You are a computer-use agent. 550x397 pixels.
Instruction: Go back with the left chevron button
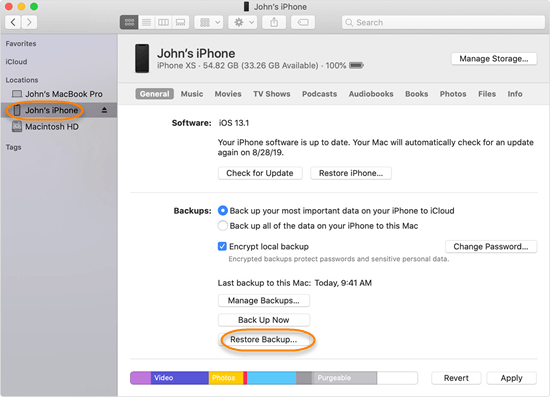pos(13,22)
